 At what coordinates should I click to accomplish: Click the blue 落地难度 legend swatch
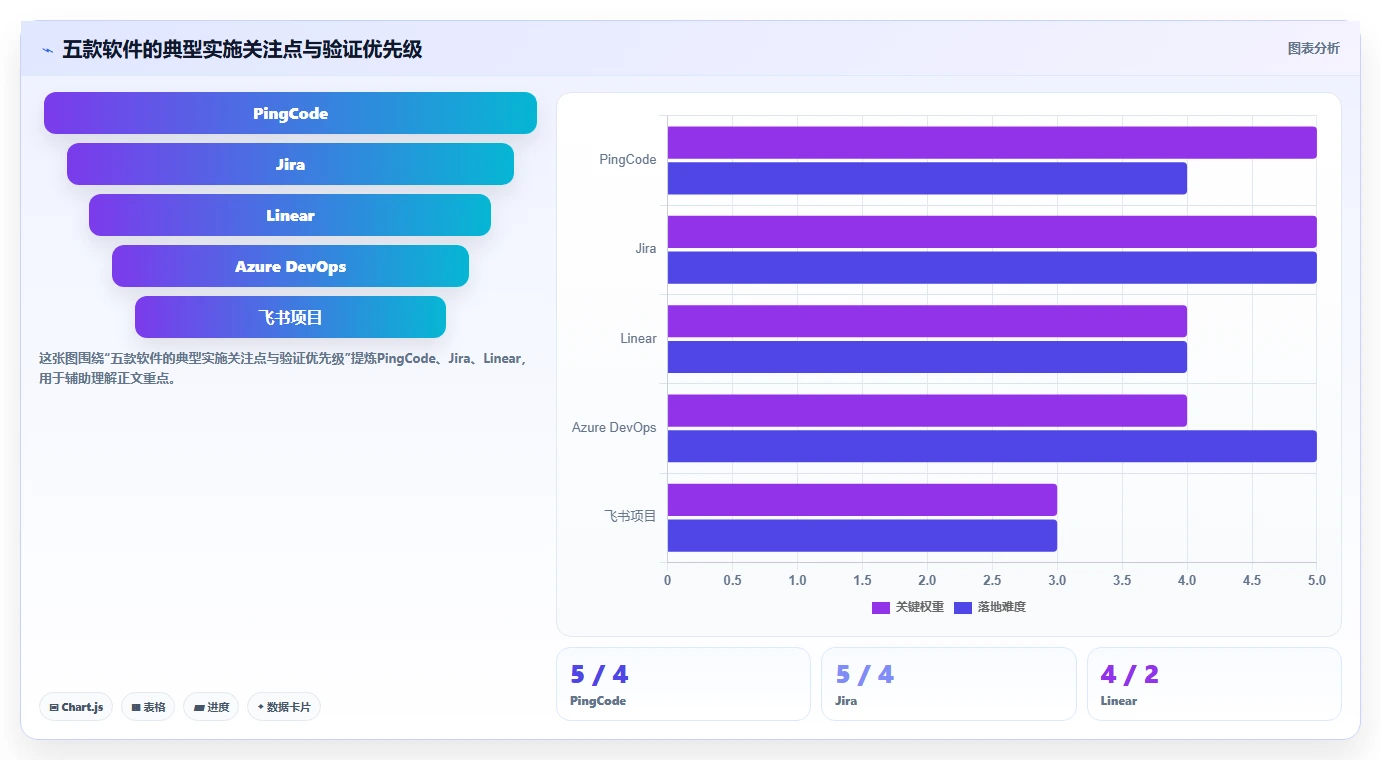point(963,607)
